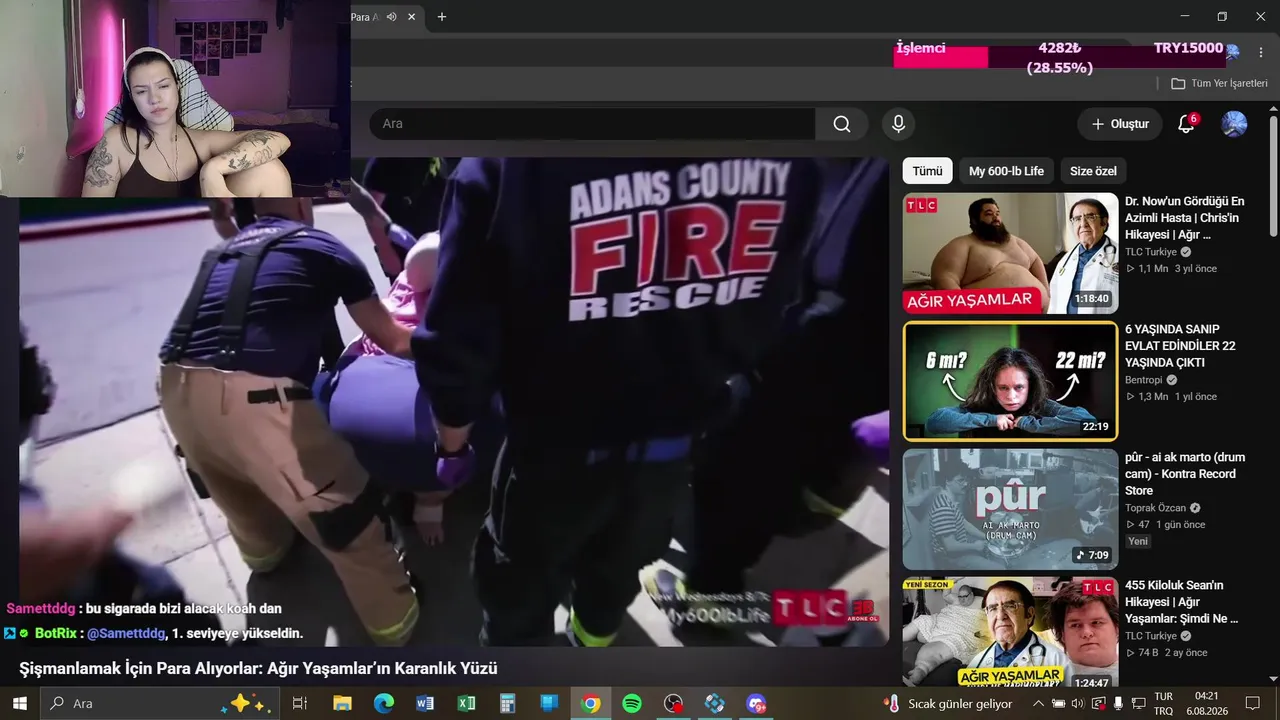The height and width of the screenshot is (720, 1280).
Task: Open the Windows notification center
Action: pyautogui.click(x=1253, y=703)
